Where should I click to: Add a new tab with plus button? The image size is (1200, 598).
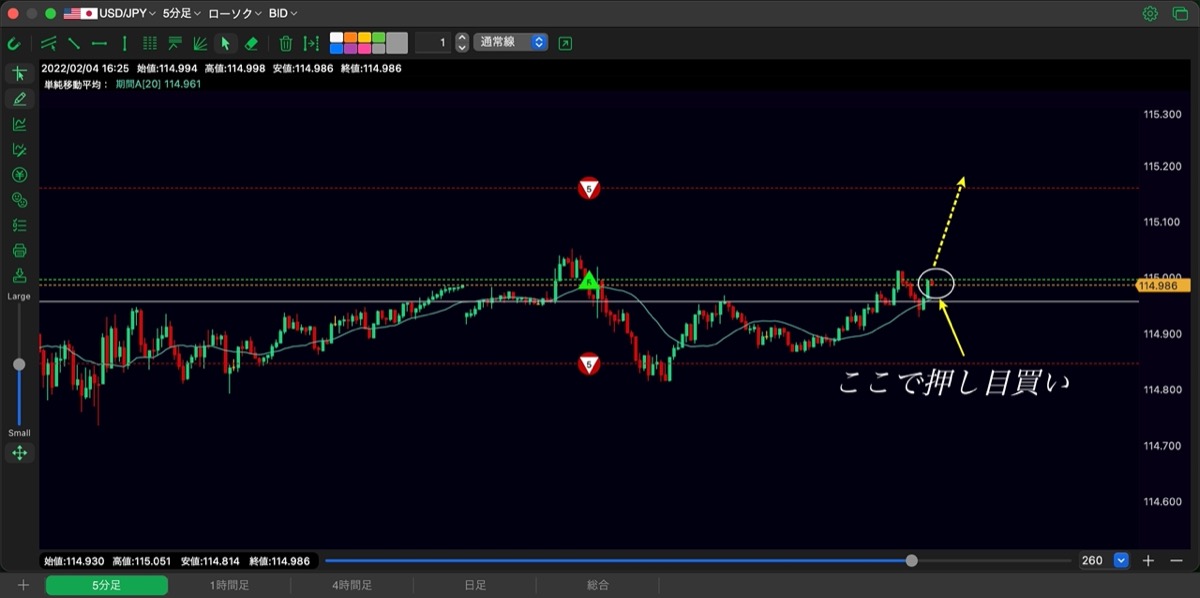(23, 585)
